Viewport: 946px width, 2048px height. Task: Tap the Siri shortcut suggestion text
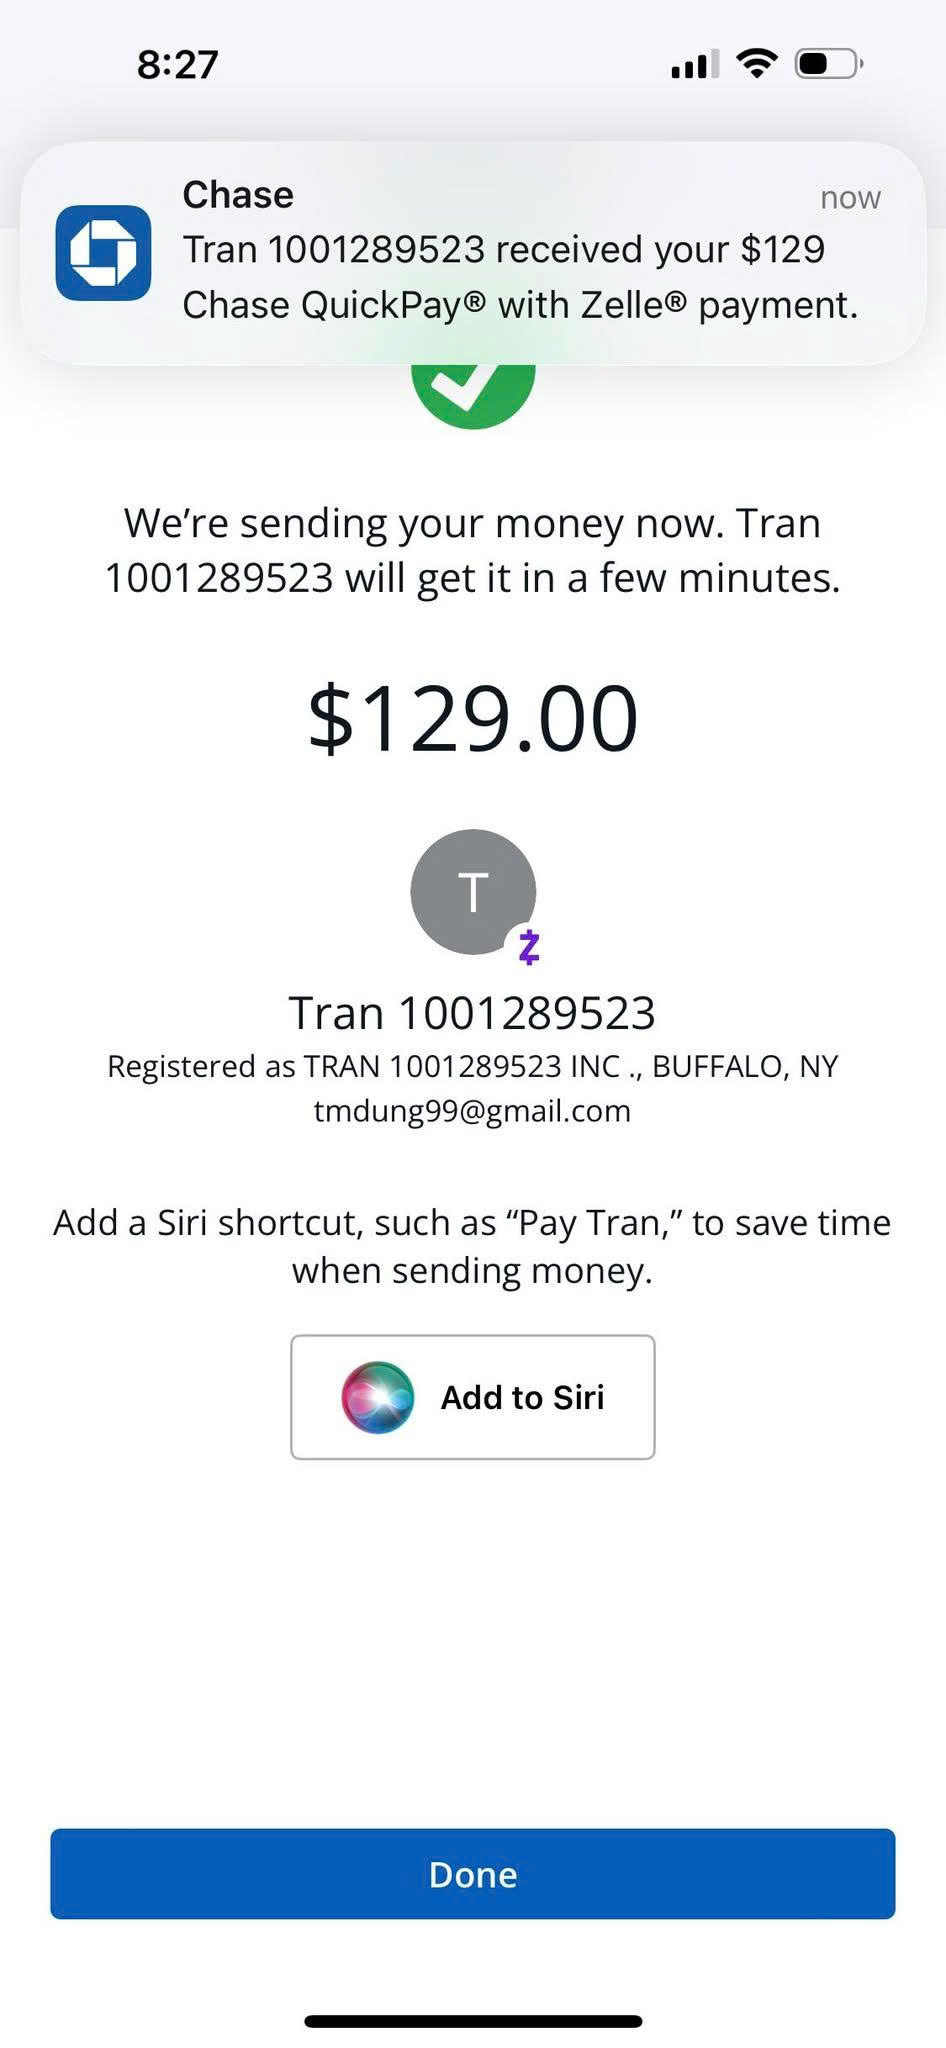point(472,1246)
